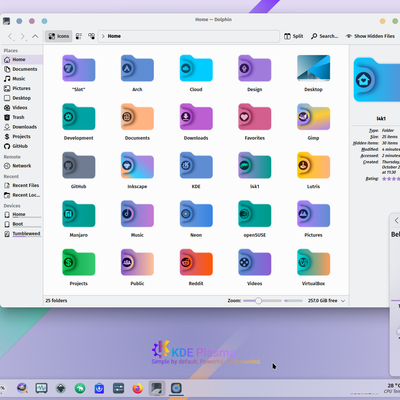Open the Favorites folder
Viewport: 400px width, 400px height.
point(255,117)
